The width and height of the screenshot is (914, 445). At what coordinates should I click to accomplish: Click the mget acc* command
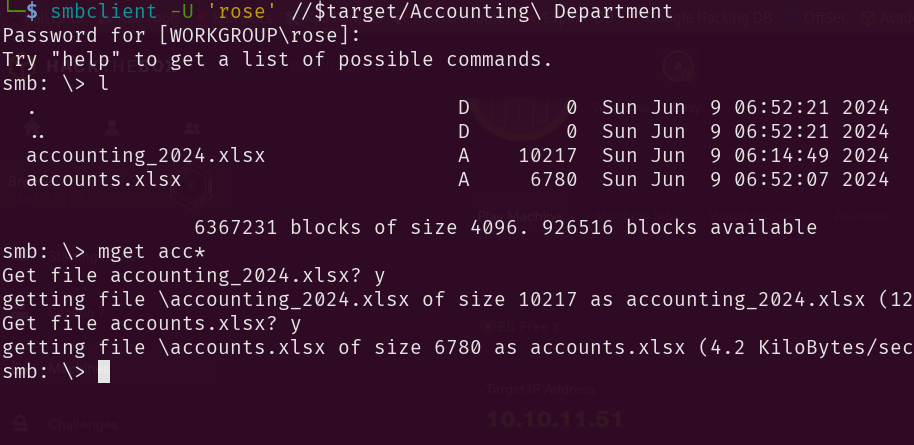pyautogui.click(x=151, y=252)
